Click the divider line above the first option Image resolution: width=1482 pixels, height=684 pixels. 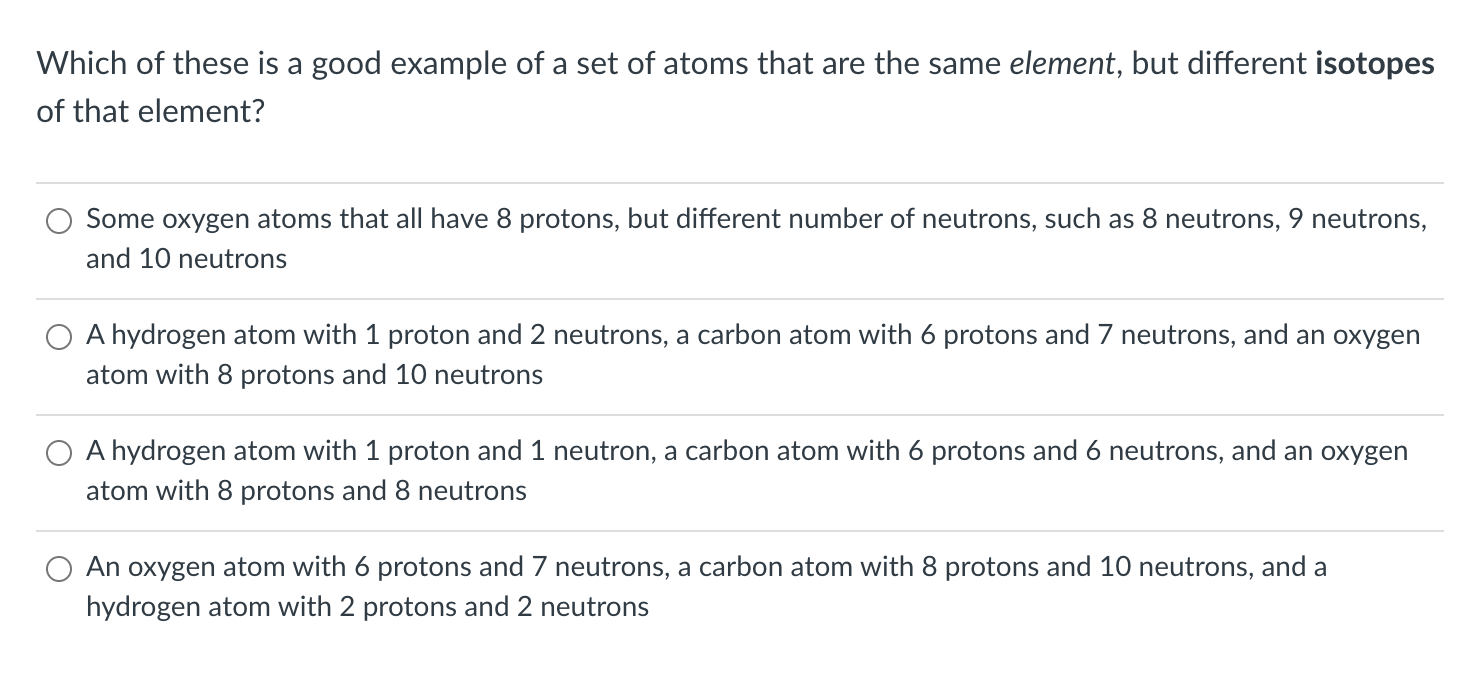point(740,182)
